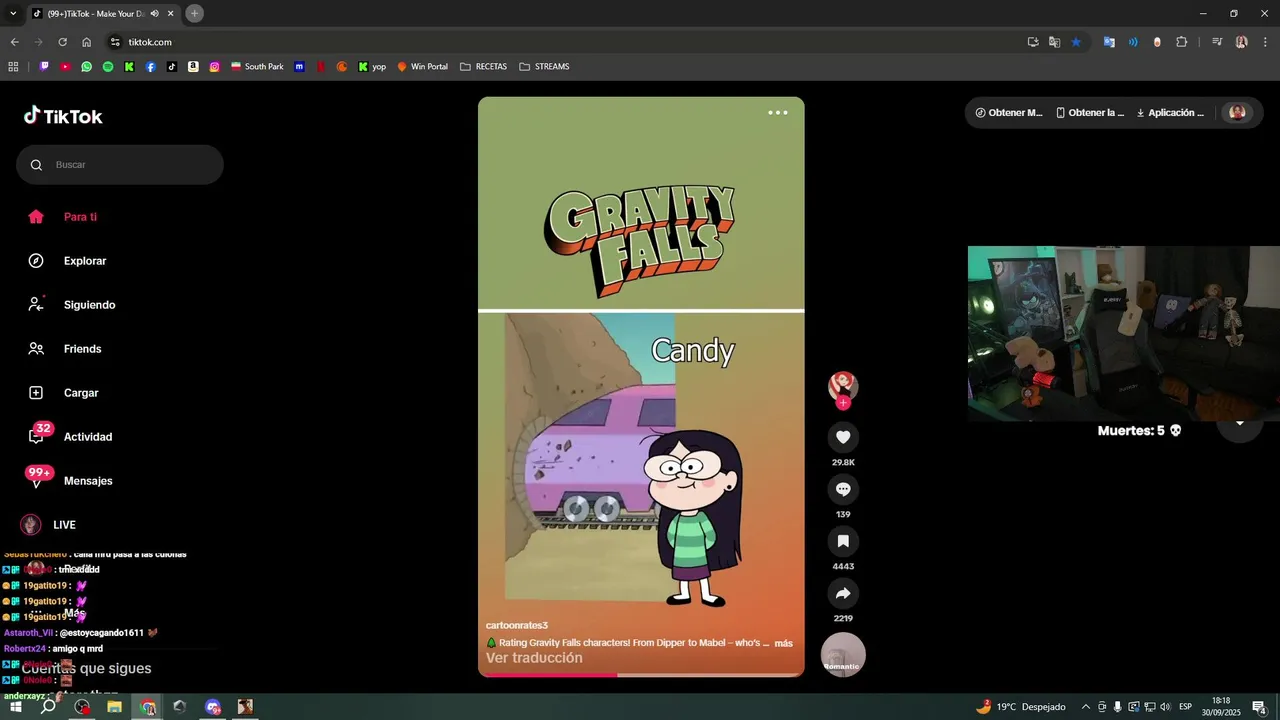Open cartoonrates3 creator profile
The width and height of the screenshot is (1280, 720).
point(517,625)
